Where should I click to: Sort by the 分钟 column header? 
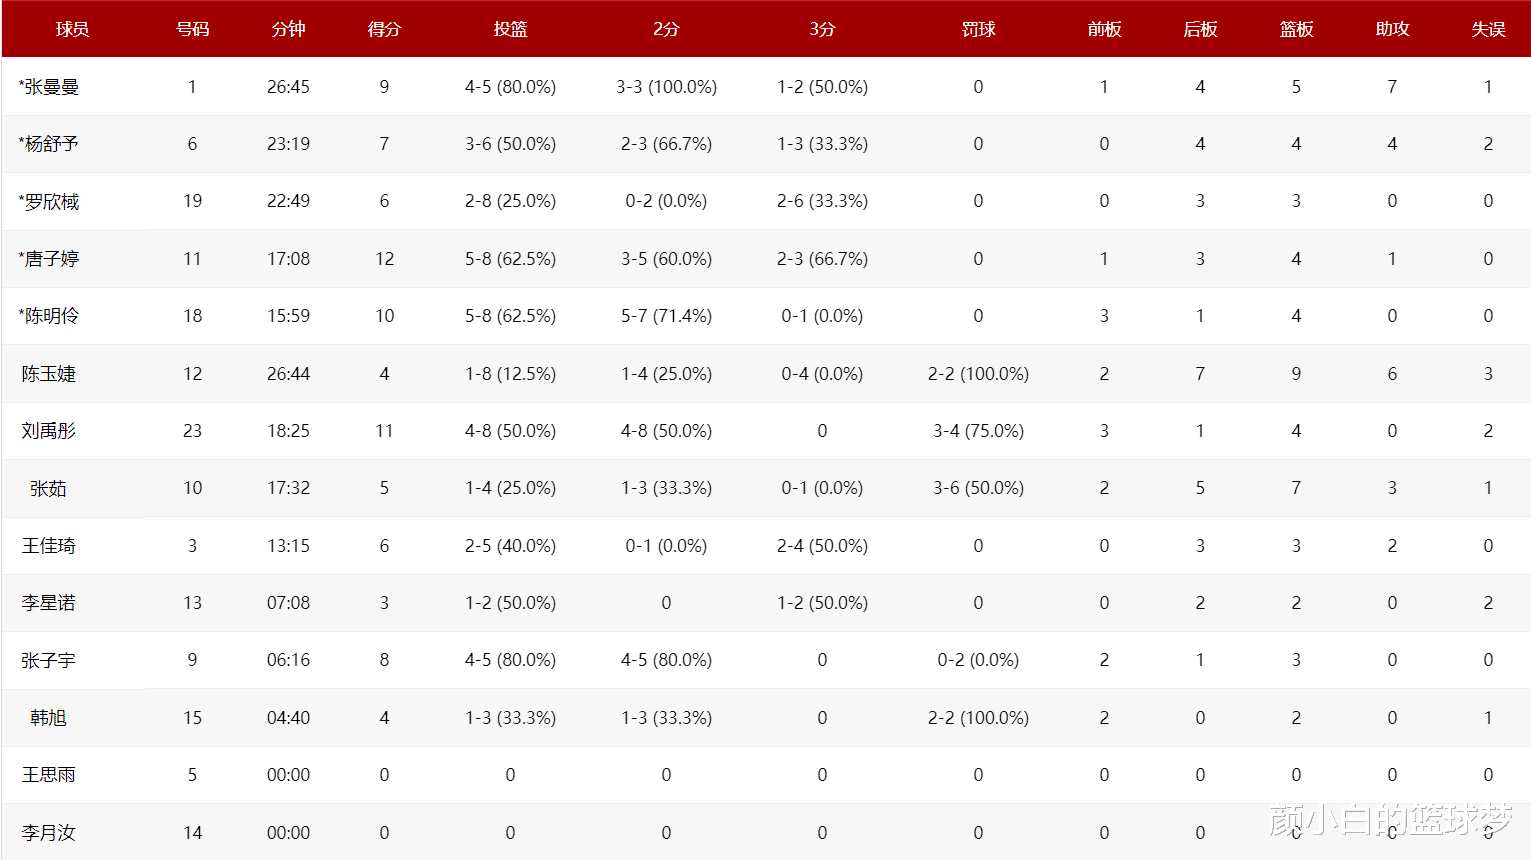click(x=288, y=29)
